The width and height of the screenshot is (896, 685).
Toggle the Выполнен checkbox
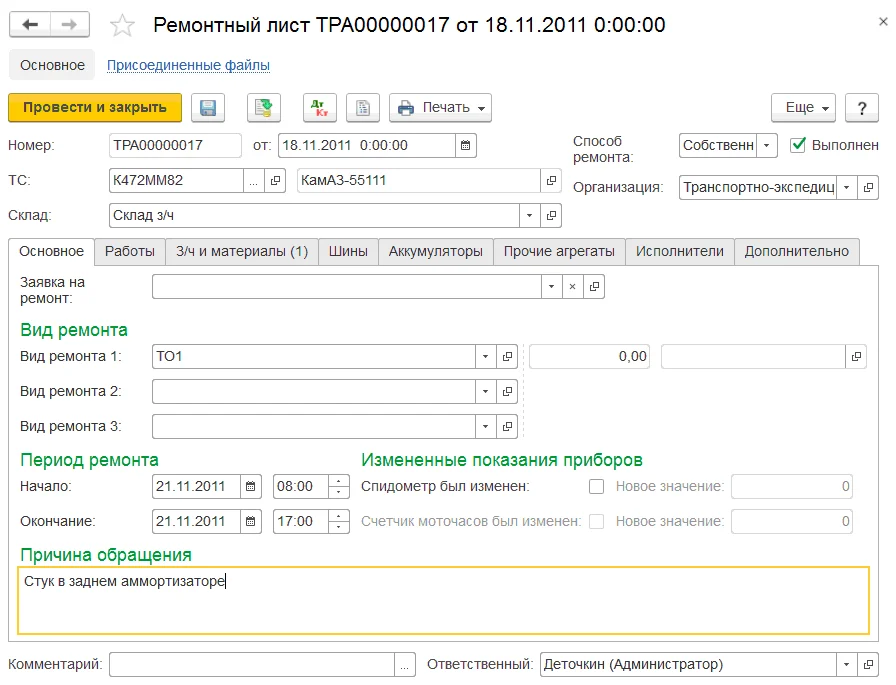(x=798, y=145)
